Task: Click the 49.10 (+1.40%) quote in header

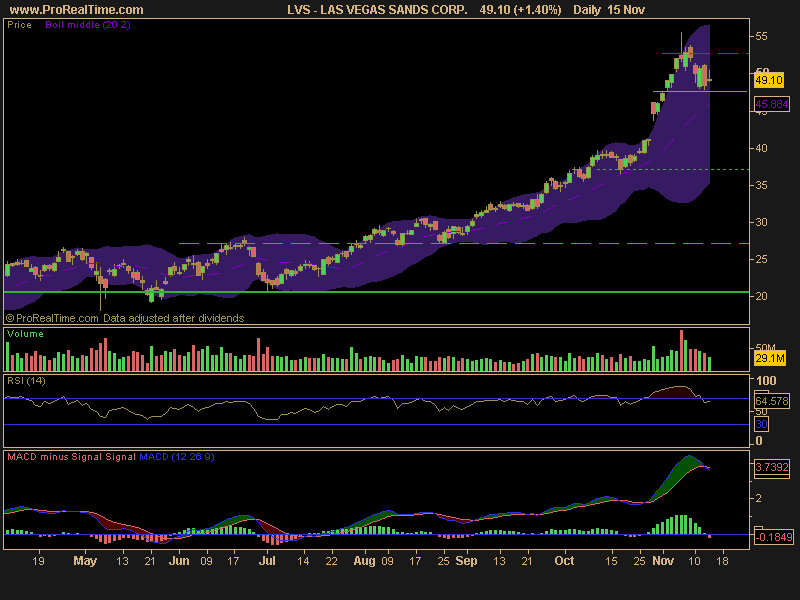Action: (x=520, y=10)
